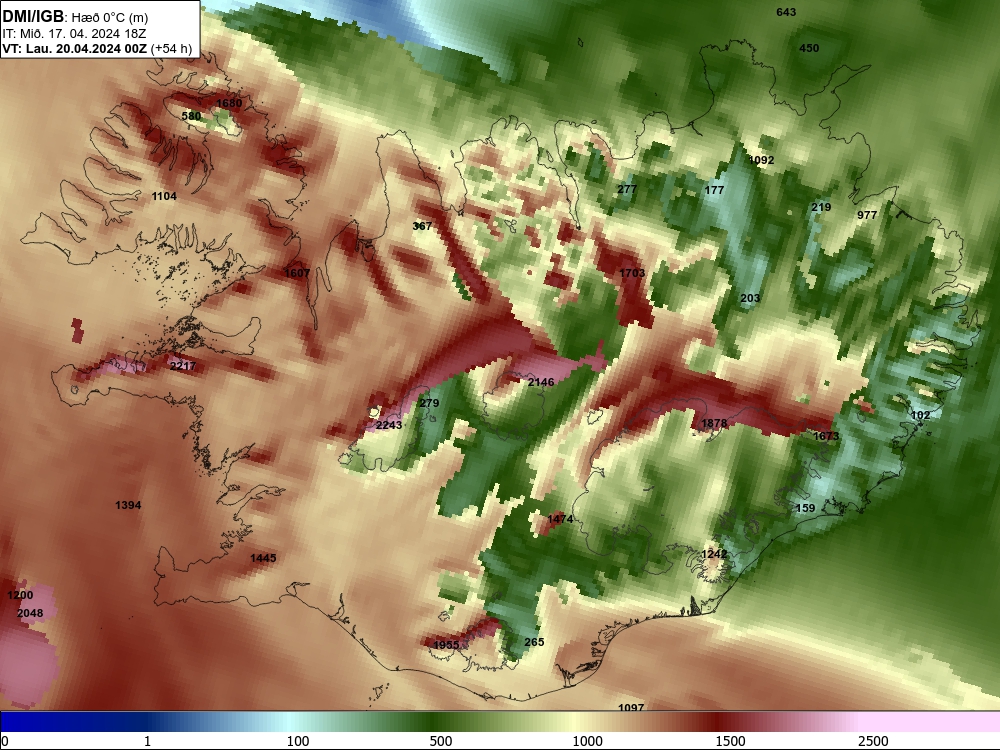This screenshot has height=750, width=1000.
Task: Select the 2217 height label
Action: point(183,366)
